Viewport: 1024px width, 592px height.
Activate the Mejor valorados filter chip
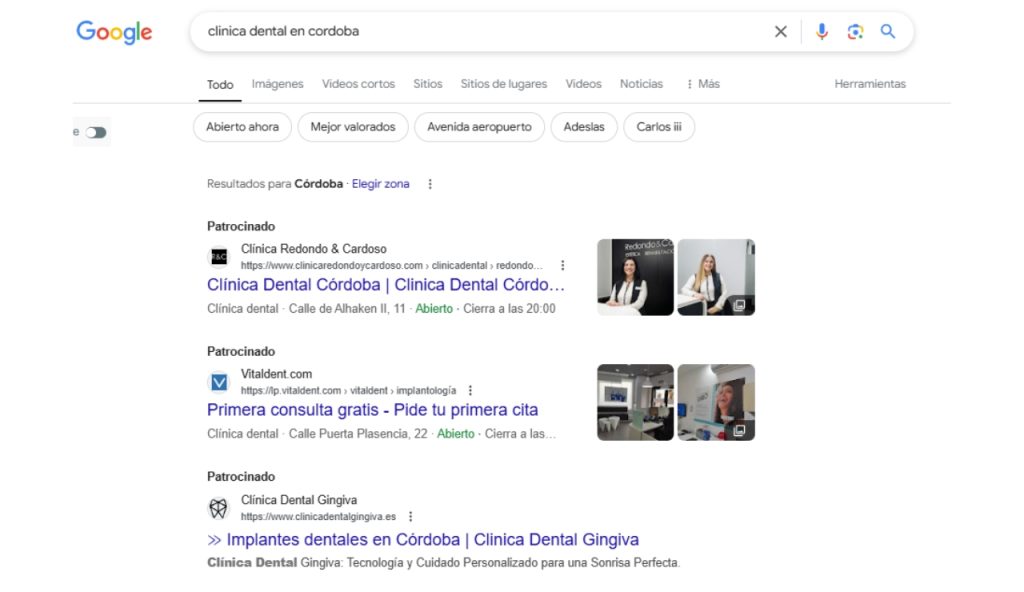pyautogui.click(x=352, y=127)
